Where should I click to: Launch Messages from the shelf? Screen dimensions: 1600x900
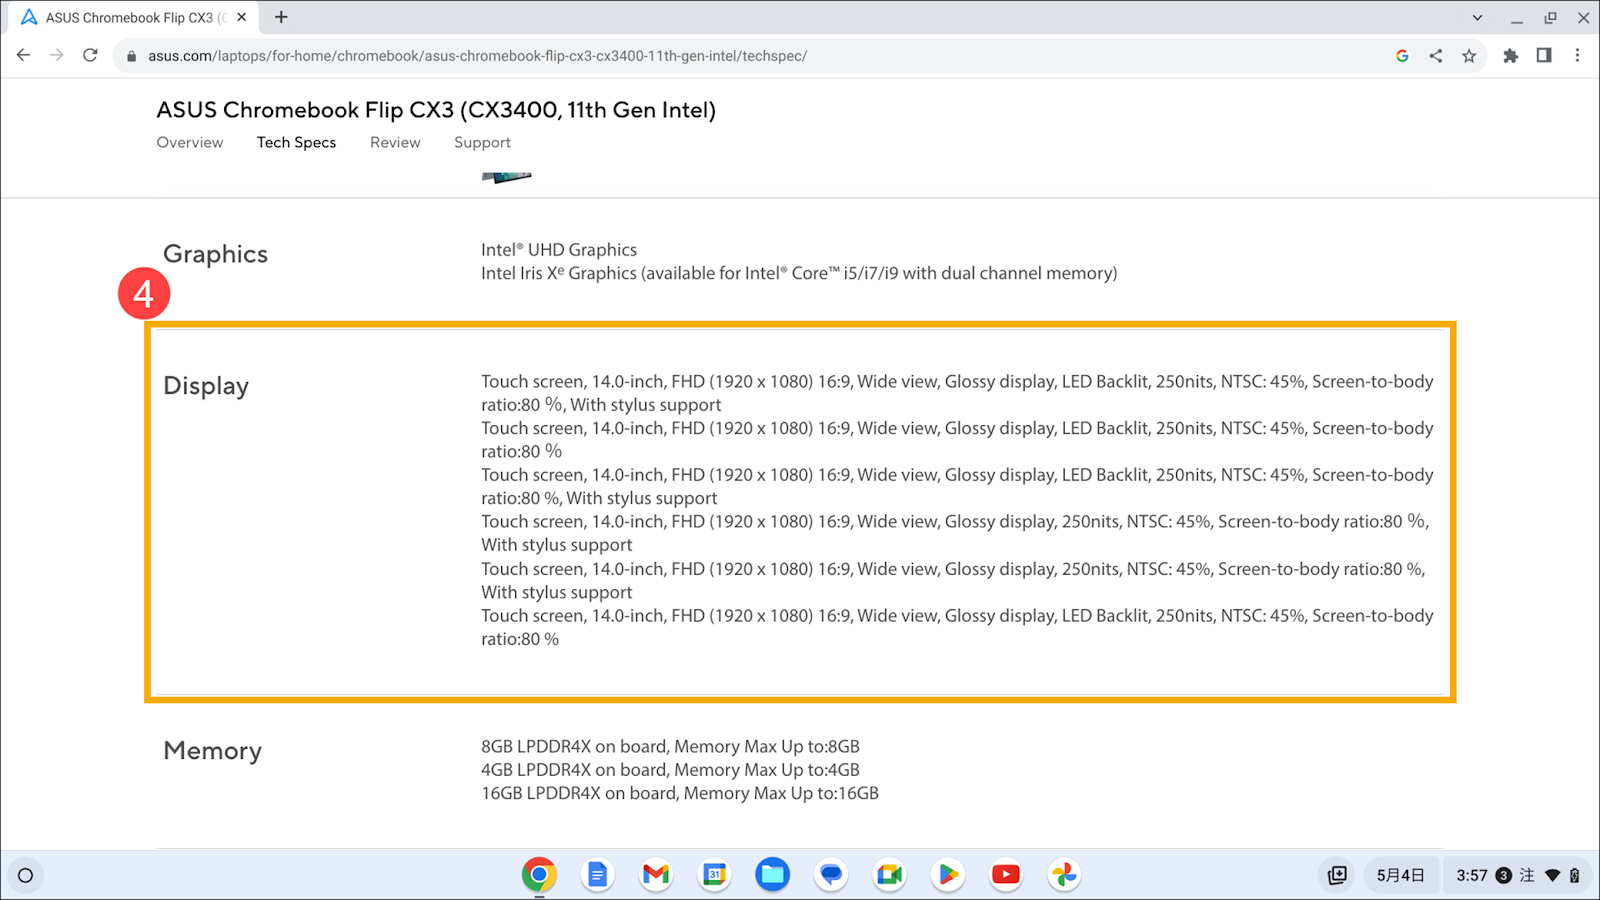(831, 875)
